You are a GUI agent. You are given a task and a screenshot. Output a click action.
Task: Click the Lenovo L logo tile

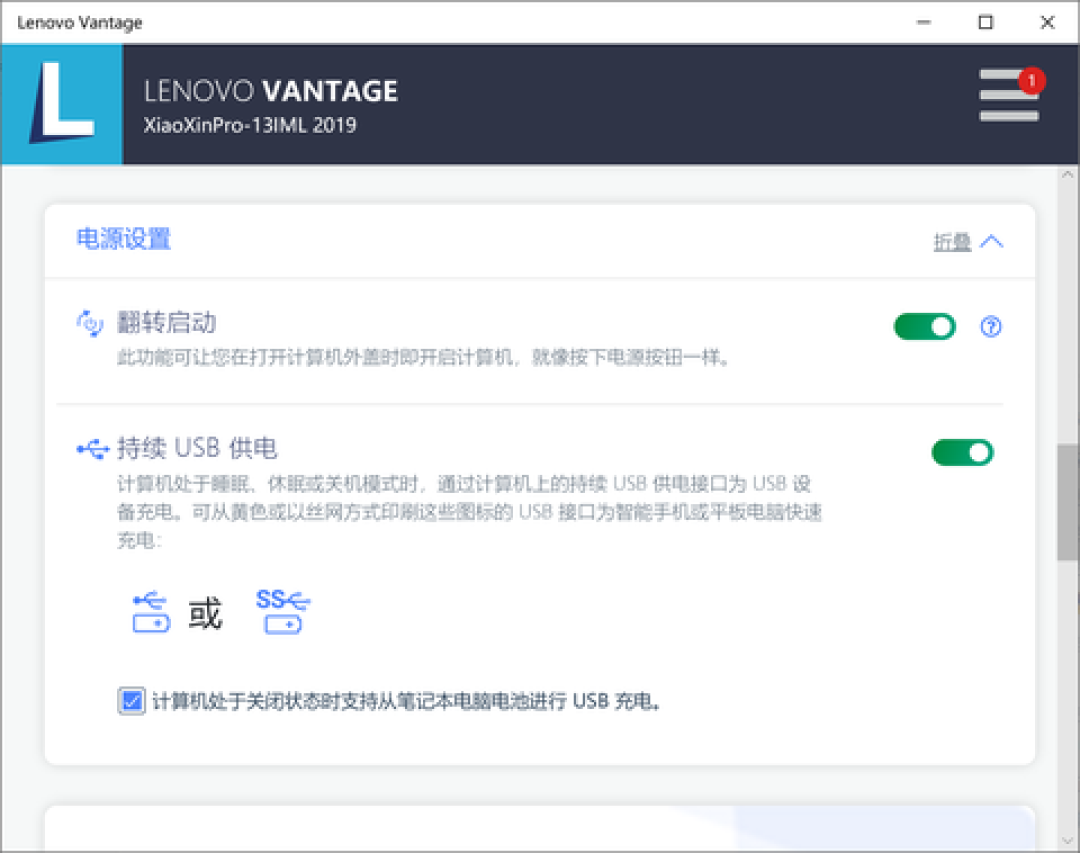pos(62,104)
